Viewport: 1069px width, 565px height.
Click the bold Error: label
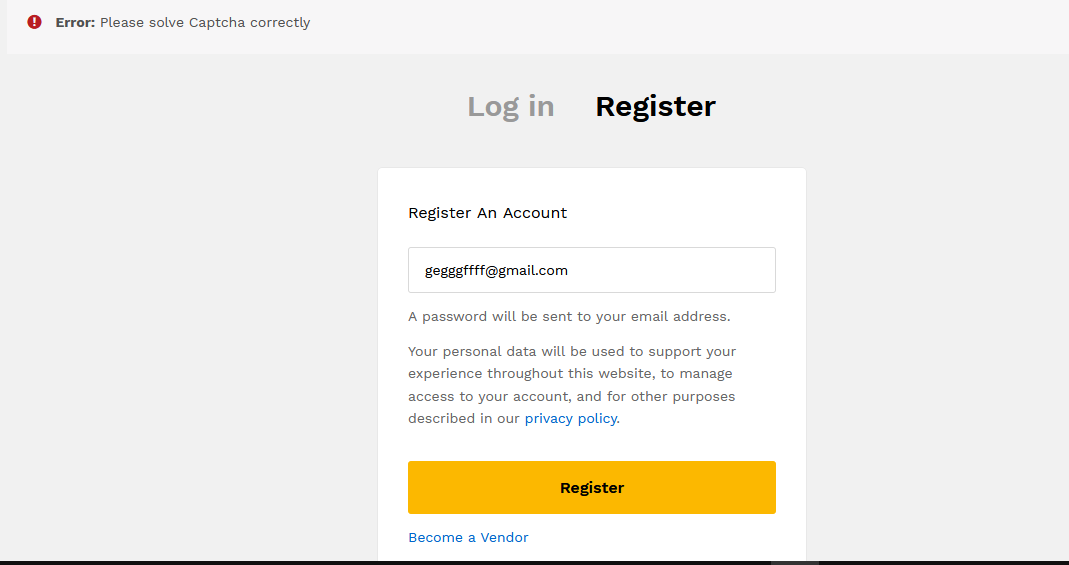(x=75, y=22)
